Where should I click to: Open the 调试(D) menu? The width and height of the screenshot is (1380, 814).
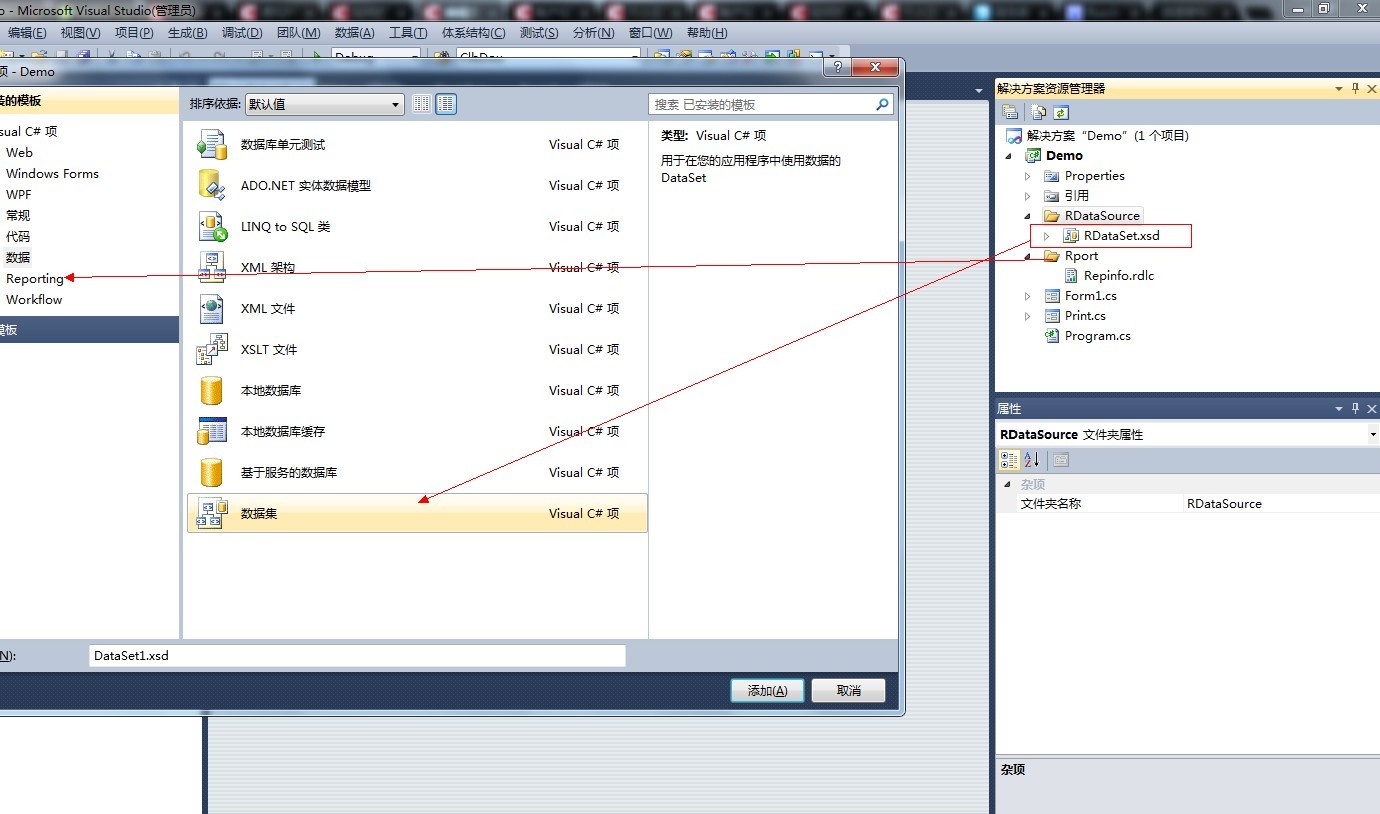(241, 33)
